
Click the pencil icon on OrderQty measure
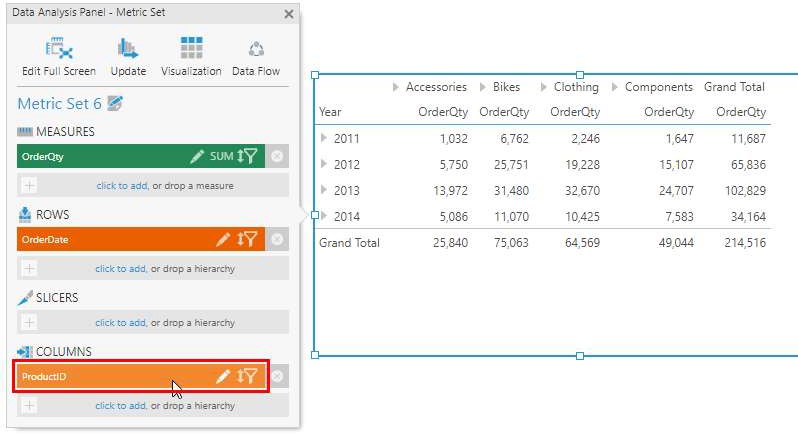coord(198,156)
